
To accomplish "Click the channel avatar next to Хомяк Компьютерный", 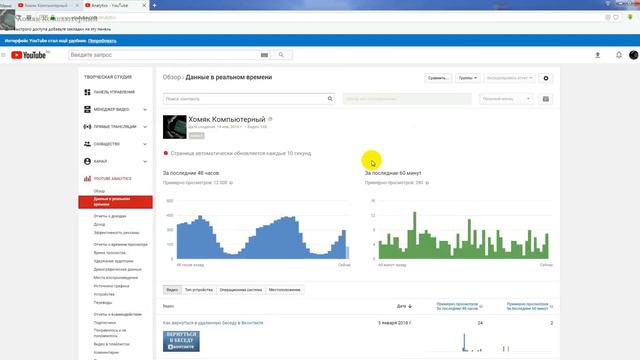I will click(x=175, y=127).
